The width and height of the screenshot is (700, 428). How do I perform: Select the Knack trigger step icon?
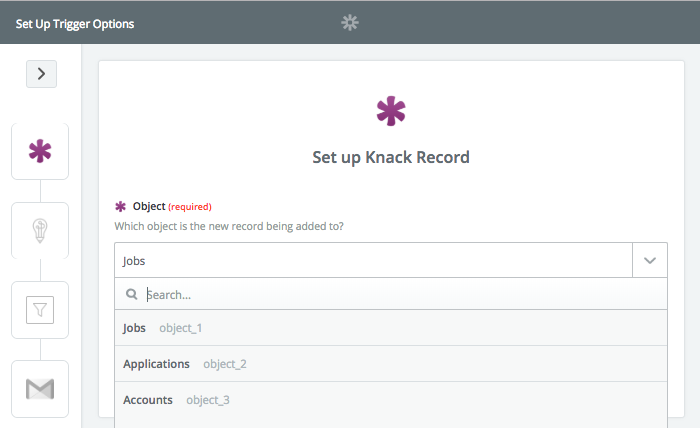(40, 151)
